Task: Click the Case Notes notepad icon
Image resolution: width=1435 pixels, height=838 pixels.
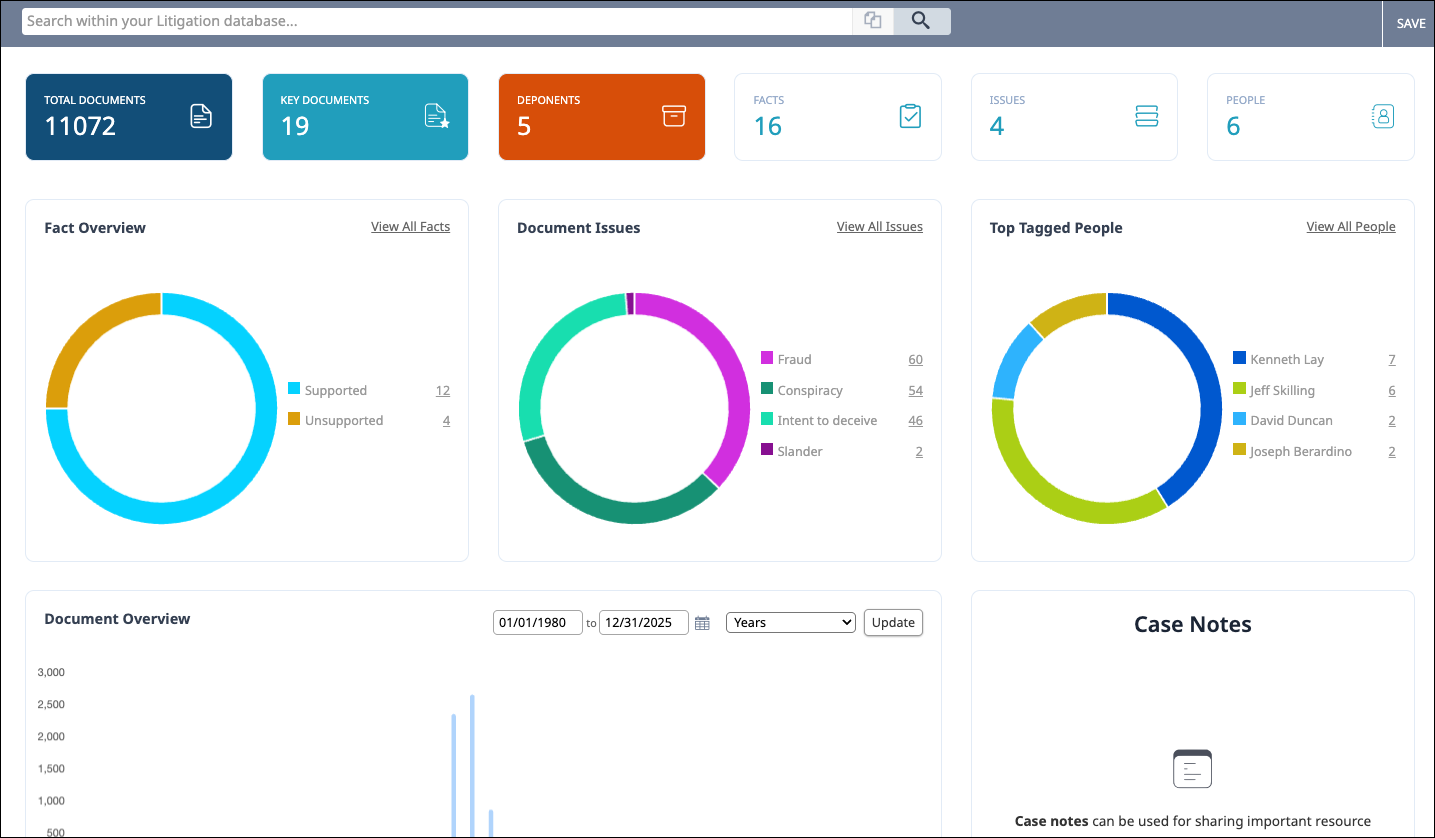Action: tap(1192, 769)
